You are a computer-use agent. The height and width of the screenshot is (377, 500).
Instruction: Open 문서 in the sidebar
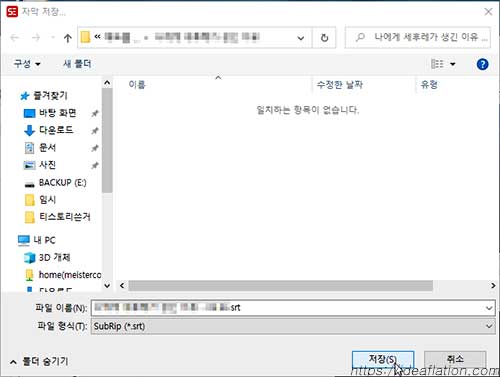click(x=40, y=147)
